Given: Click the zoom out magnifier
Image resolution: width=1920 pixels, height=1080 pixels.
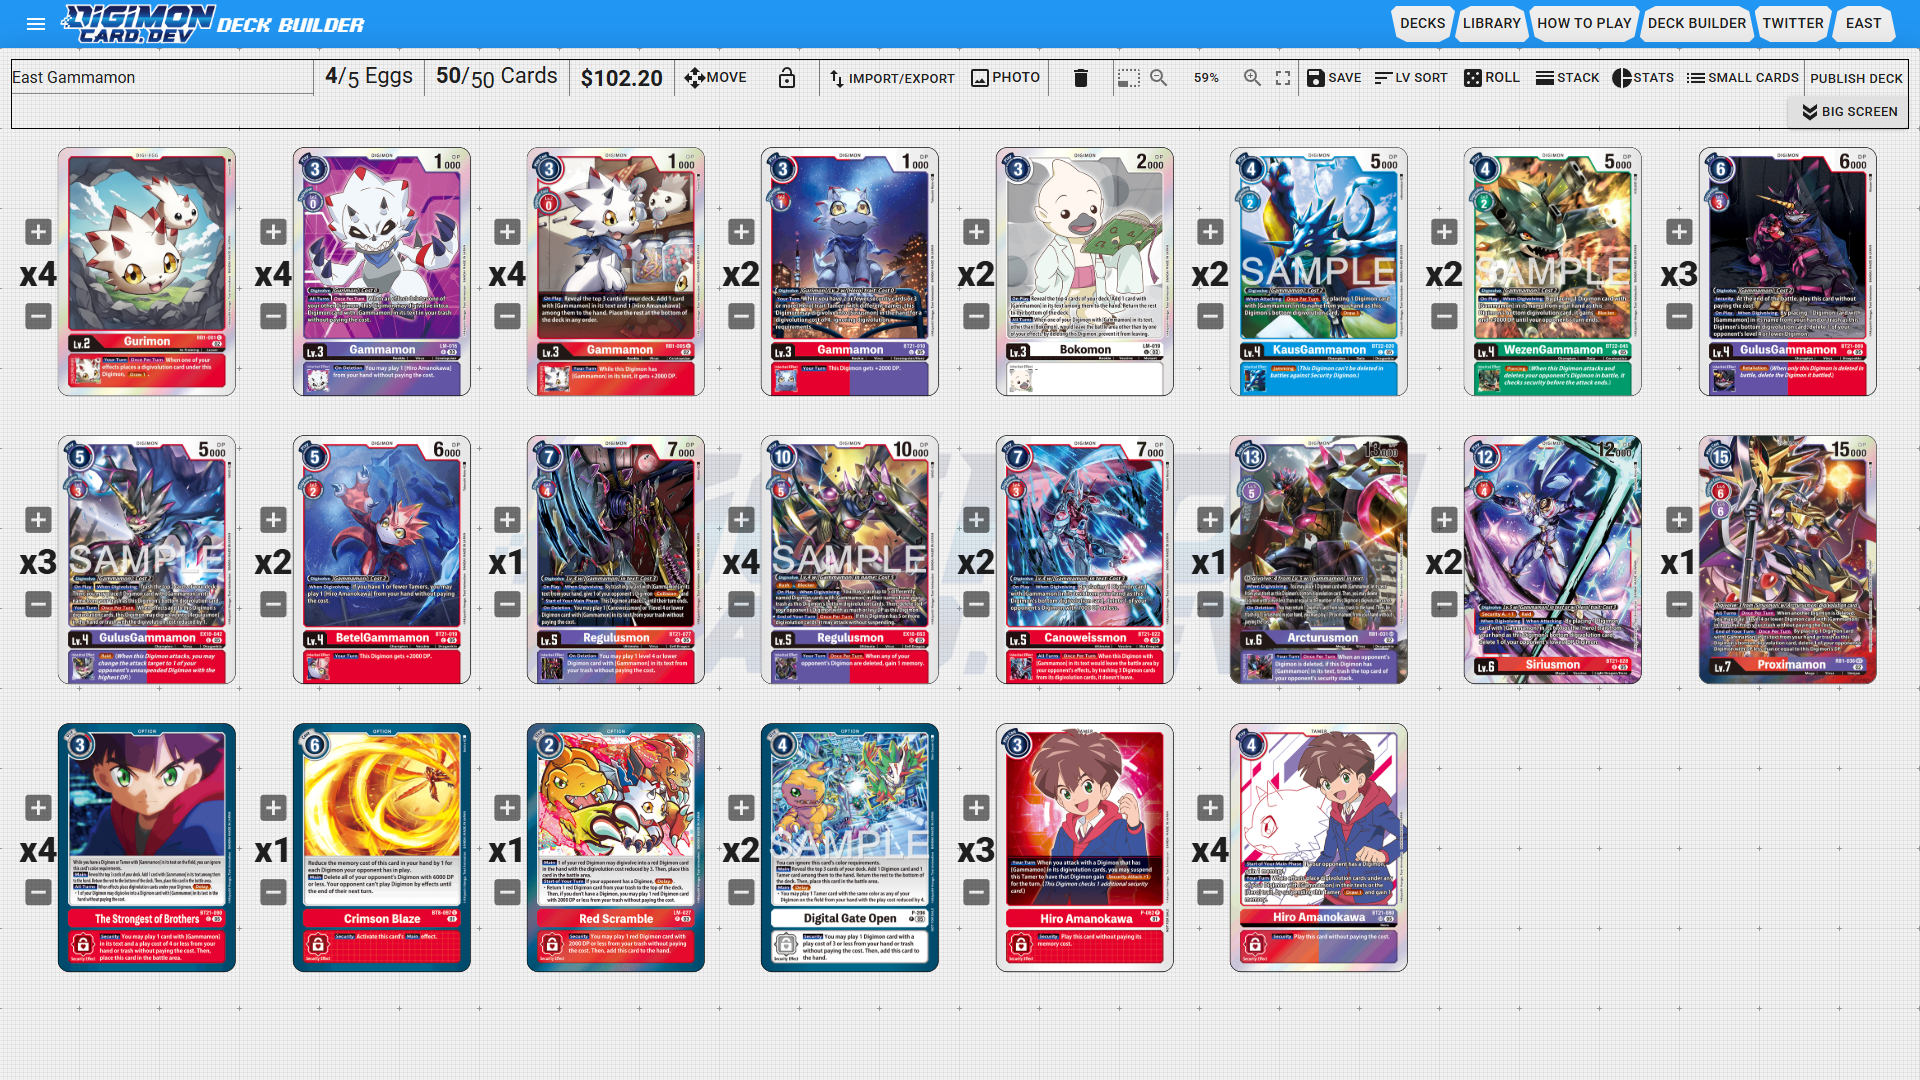Looking at the screenshot, I should 1158,78.
